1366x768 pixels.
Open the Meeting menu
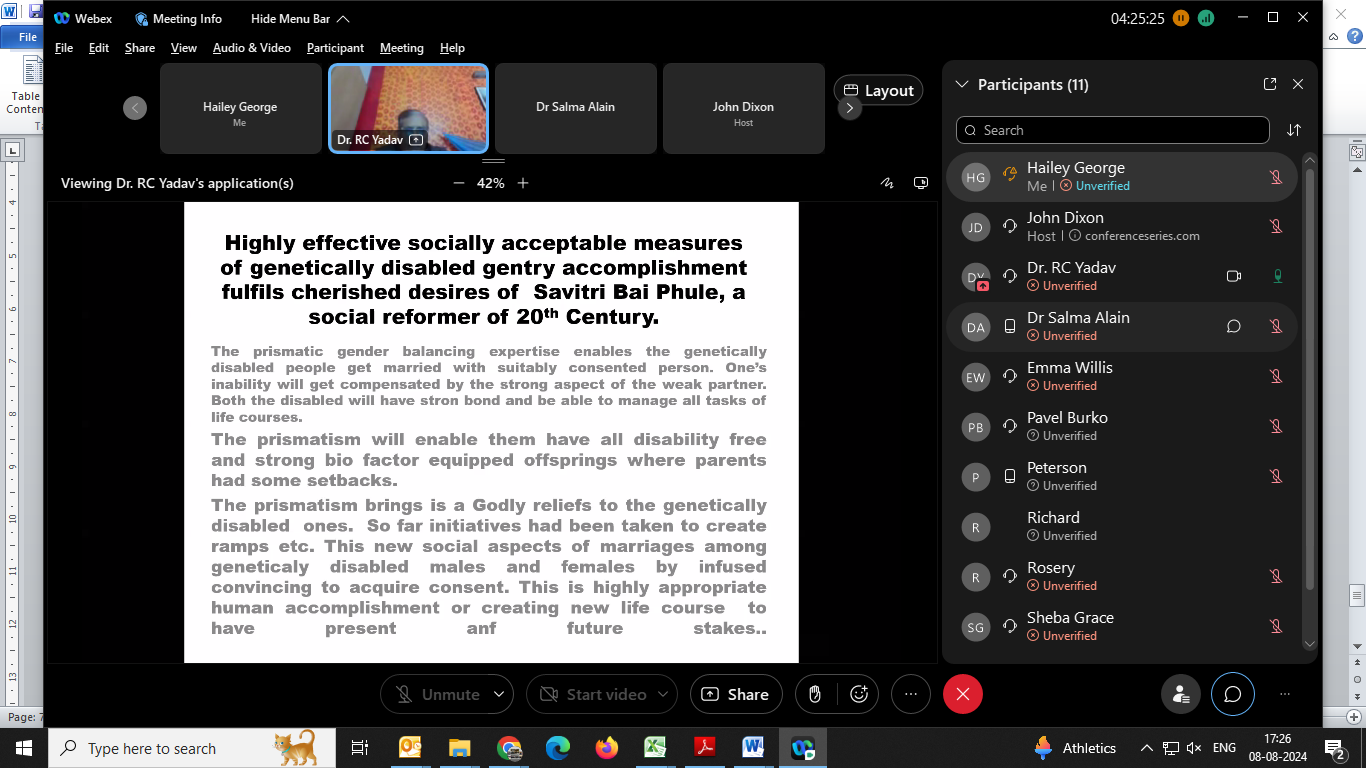[402, 48]
